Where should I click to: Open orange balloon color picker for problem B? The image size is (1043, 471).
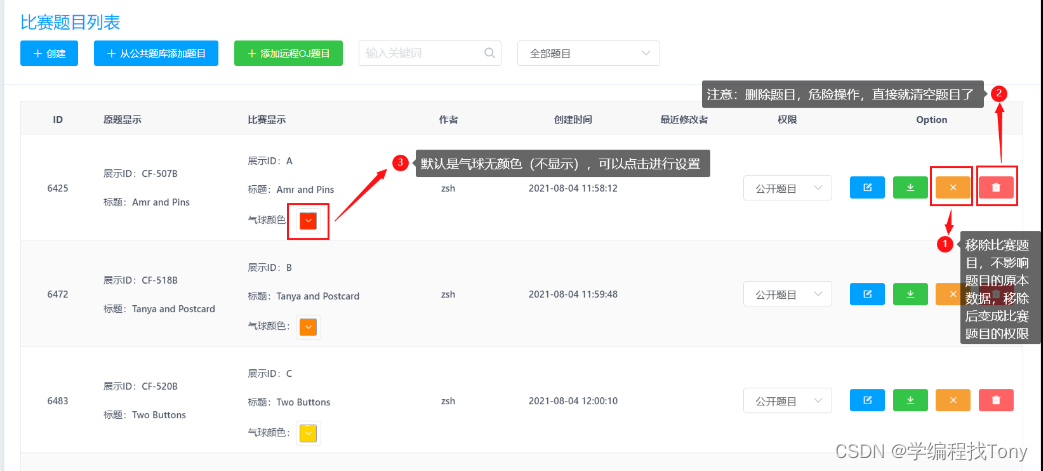[x=309, y=327]
